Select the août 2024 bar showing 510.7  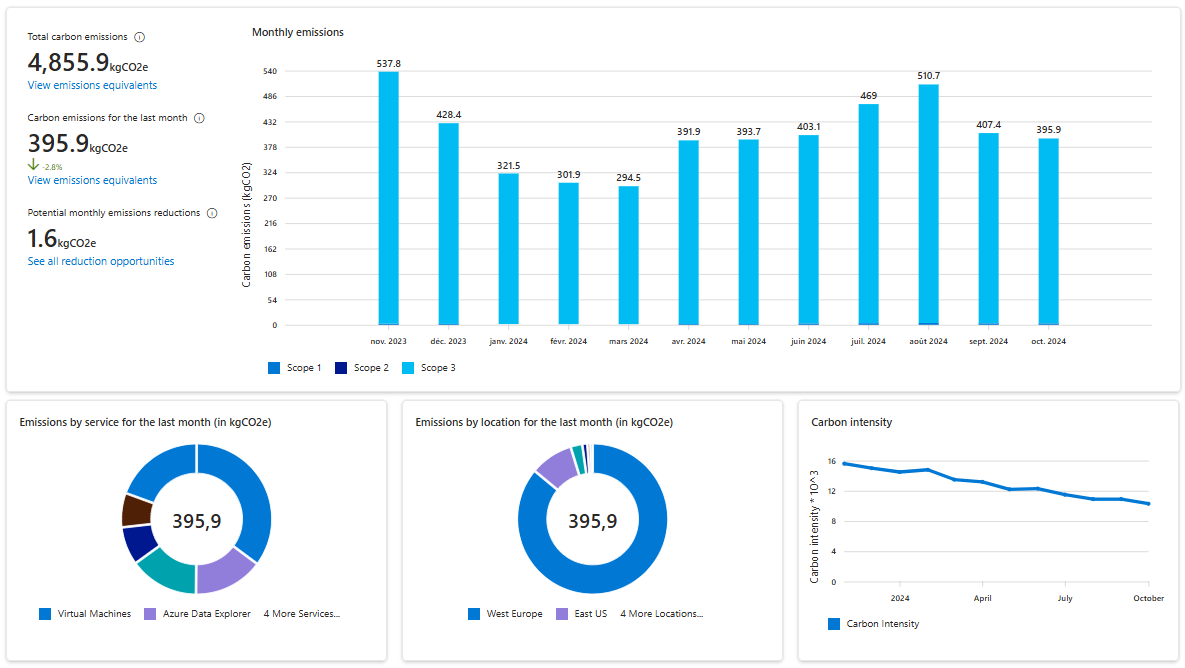[x=928, y=205]
